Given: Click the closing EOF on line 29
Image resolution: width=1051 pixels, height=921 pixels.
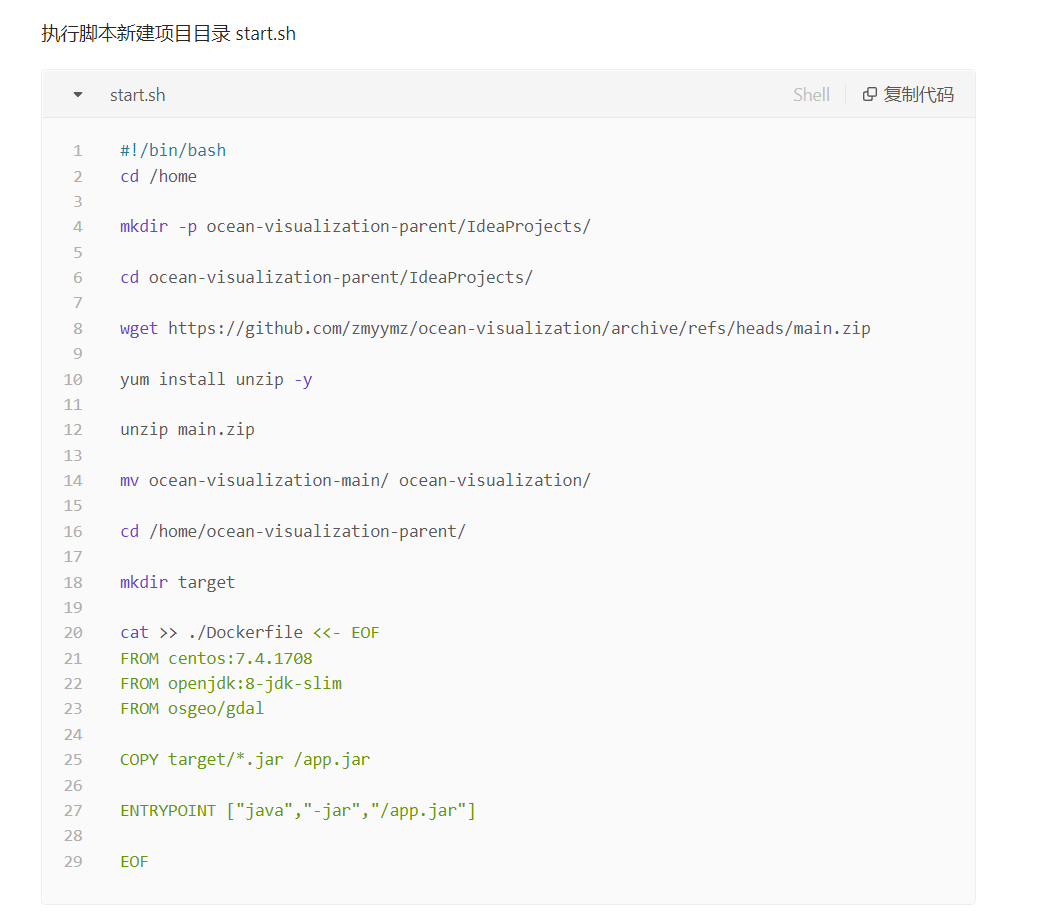Looking at the screenshot, I should 133,861.
